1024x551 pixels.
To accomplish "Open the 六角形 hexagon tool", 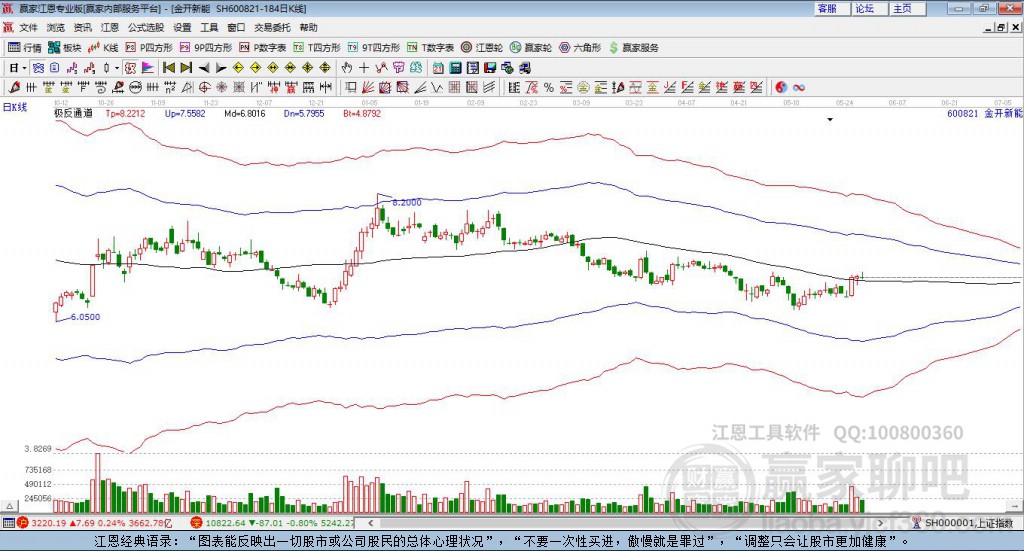I will pyautogui.click(x=580, y=48).
